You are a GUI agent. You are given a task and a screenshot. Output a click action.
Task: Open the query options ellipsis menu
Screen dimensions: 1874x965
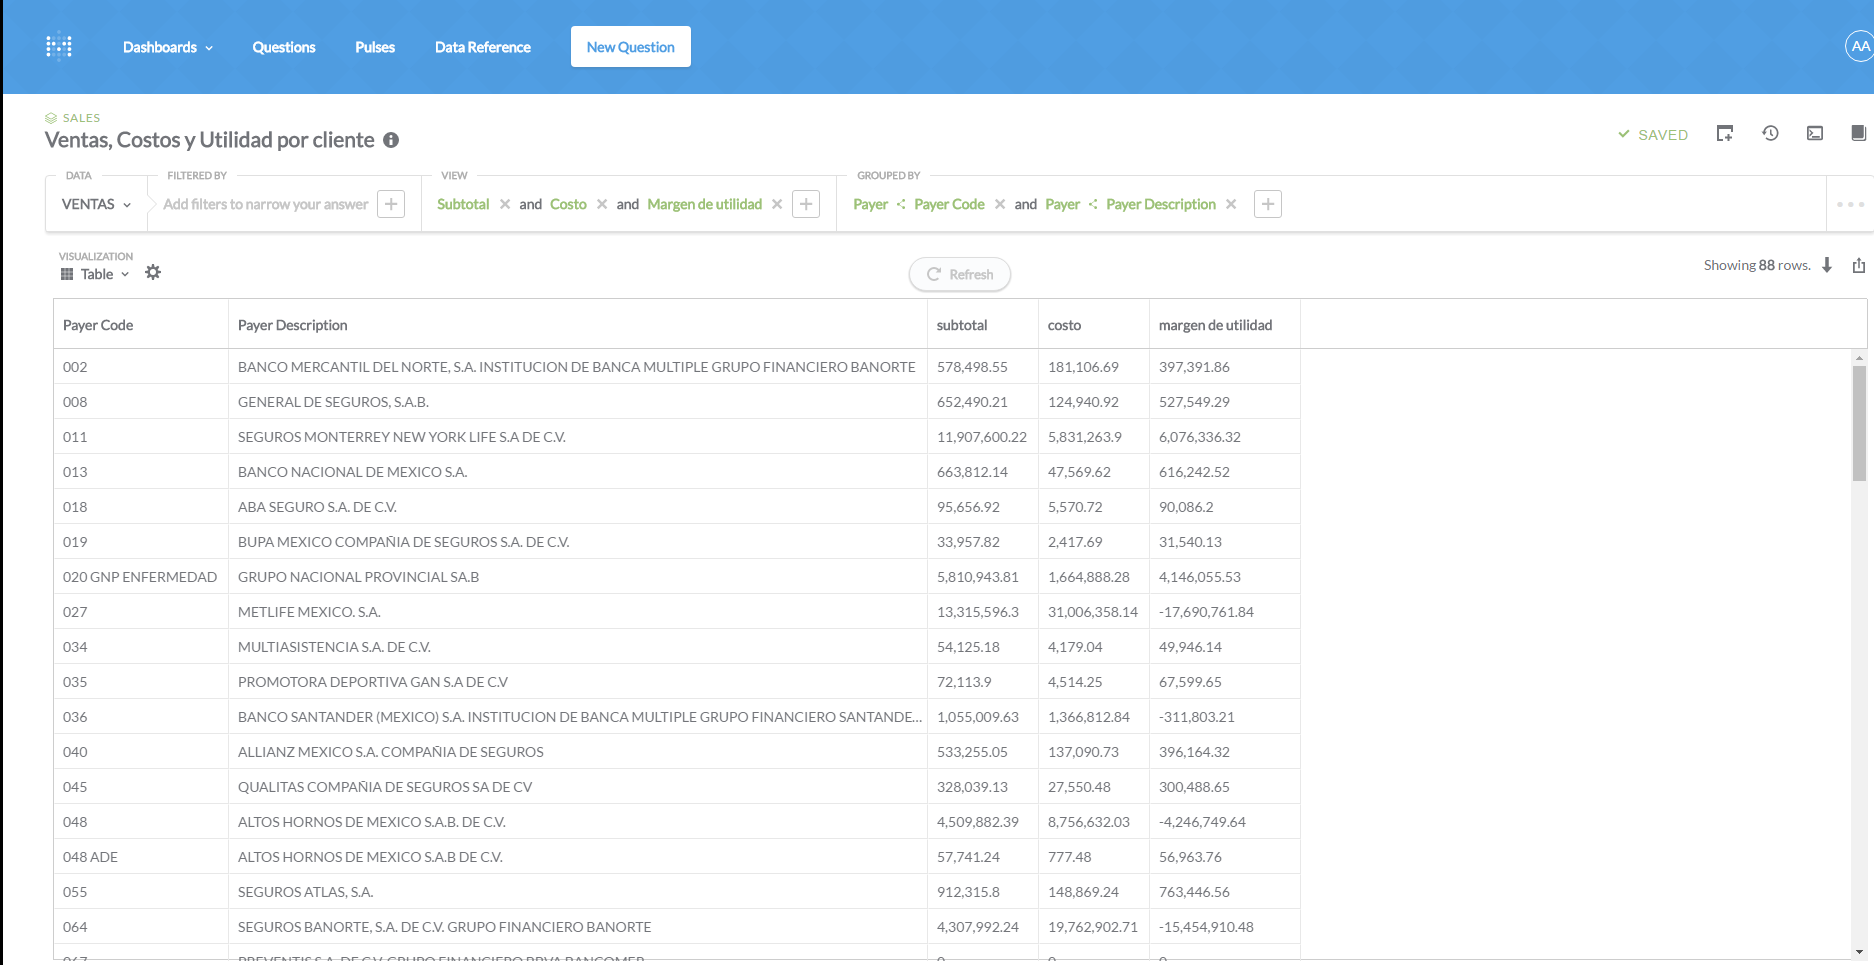(x=1850, y=204)
